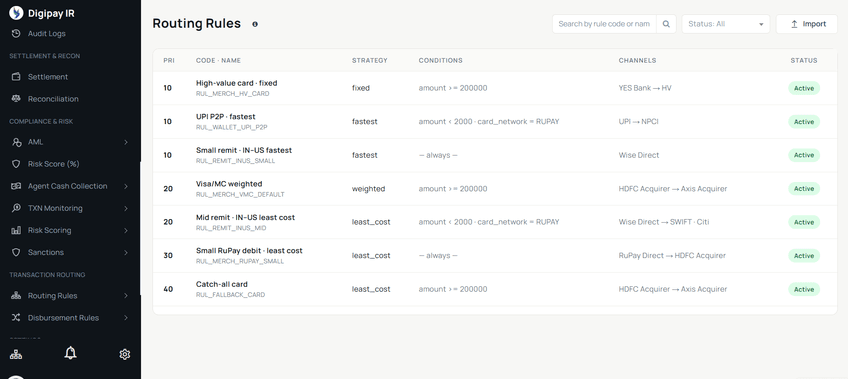The height and width of the screenshot is (379, 848).
Task: Click code RUL_WALLET_UPI_P2P
Action: tap(231, 128)
